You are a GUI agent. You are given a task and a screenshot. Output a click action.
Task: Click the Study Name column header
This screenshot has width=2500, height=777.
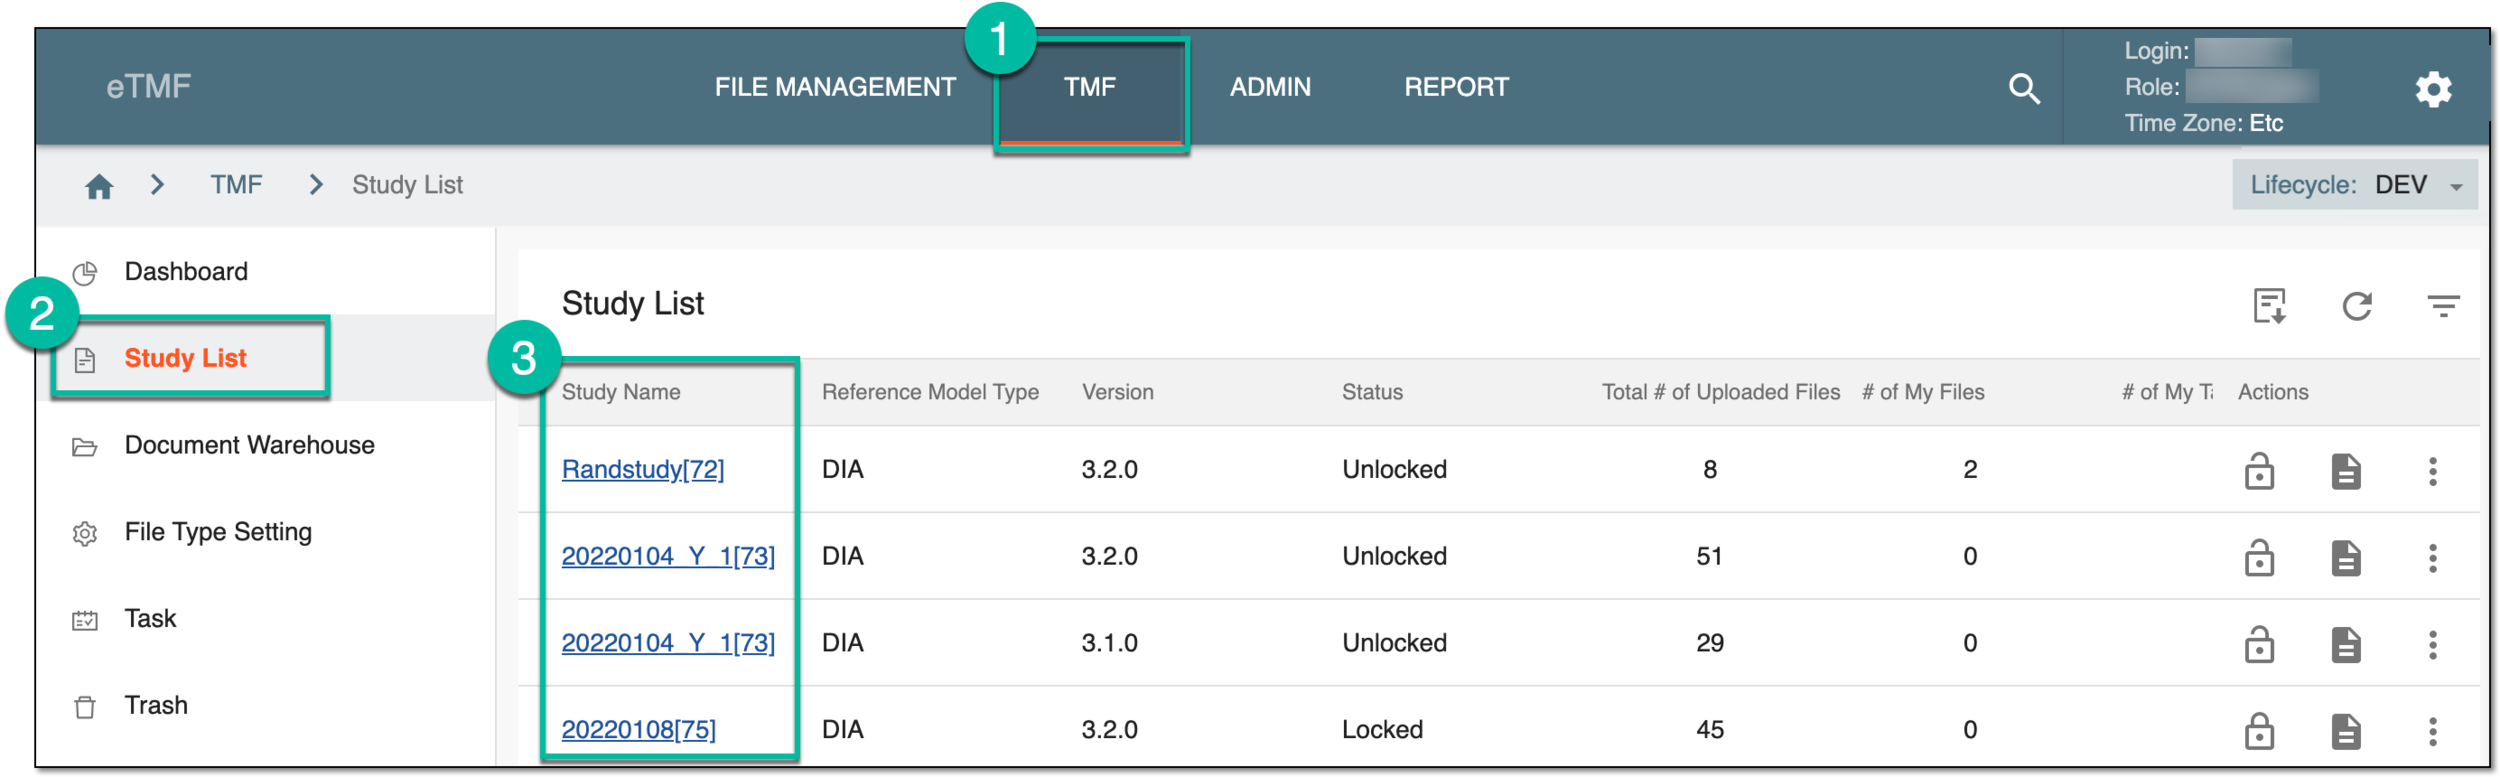pos(621,392)
